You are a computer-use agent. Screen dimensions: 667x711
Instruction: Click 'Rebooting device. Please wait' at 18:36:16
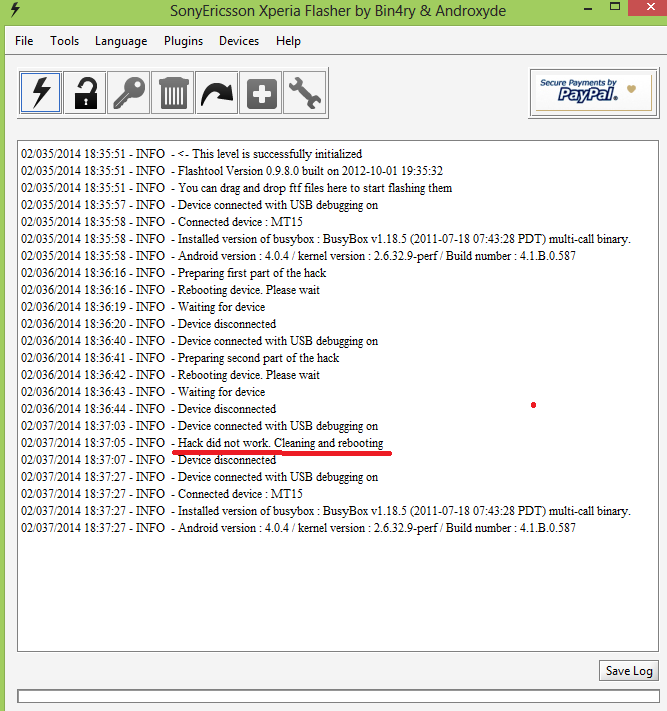point(170,290)
